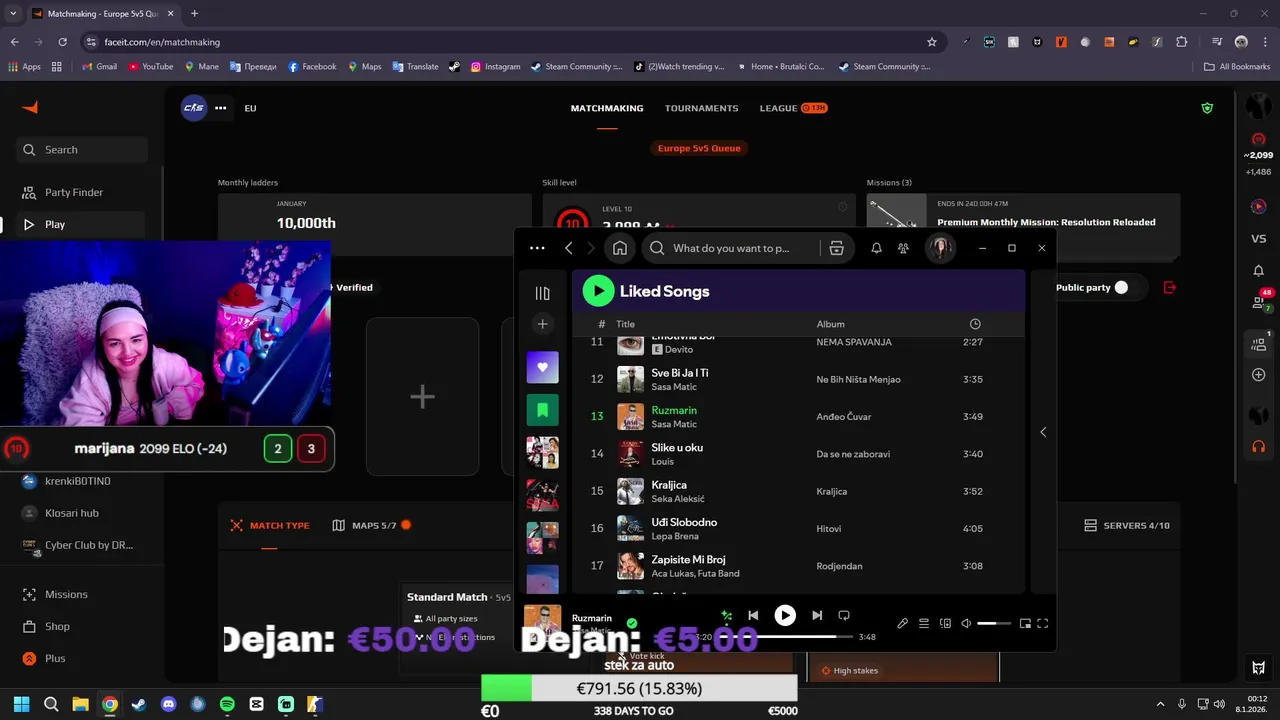Click the Europe 5v5 Queue badge

[699, 148]
